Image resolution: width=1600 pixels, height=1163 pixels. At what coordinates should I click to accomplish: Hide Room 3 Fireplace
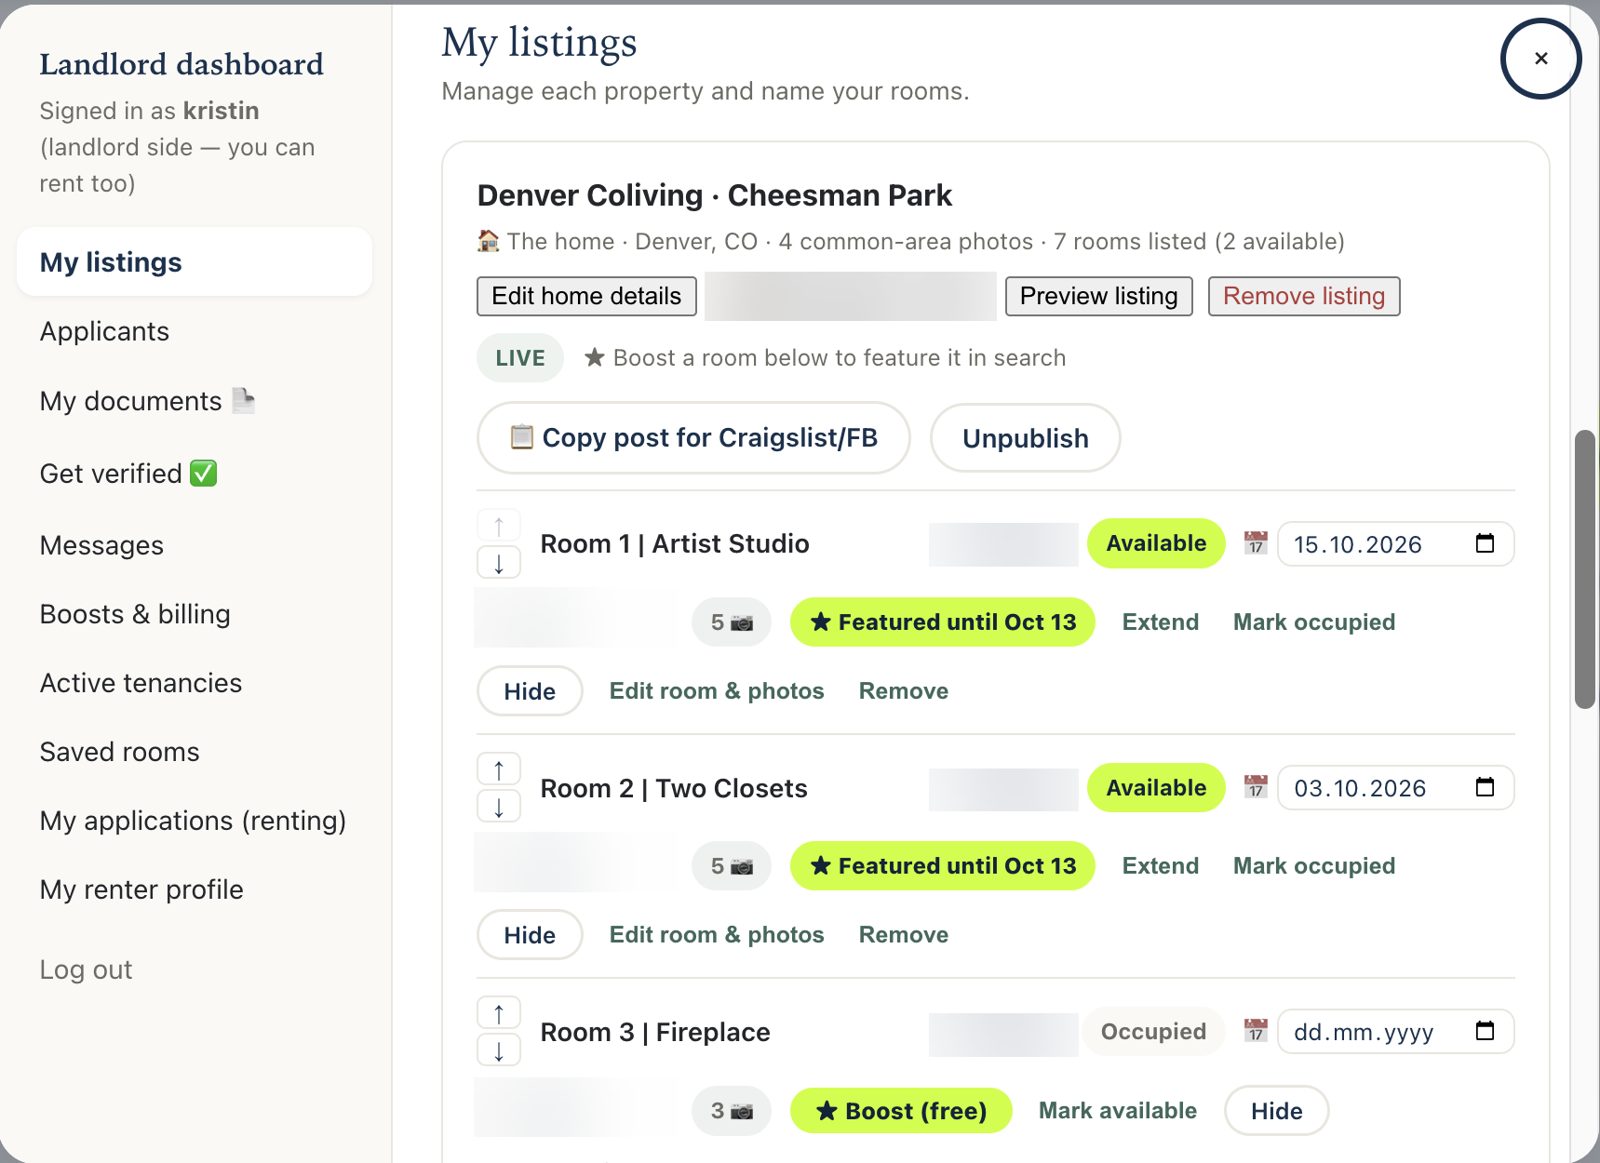point(1276,1111)
